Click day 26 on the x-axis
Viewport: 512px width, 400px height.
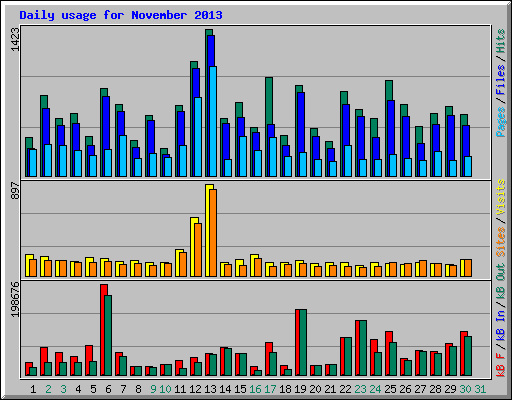coord(405,389)
